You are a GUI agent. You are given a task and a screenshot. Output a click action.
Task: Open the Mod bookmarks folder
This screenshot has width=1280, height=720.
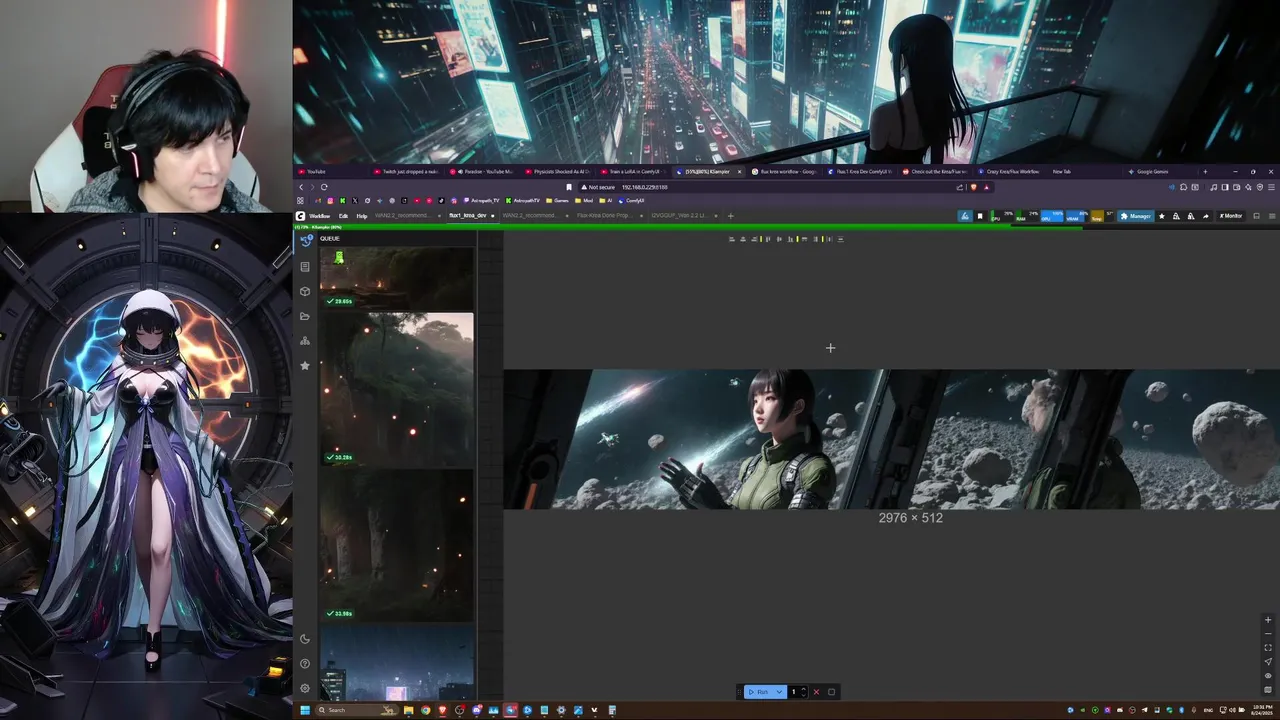pos(584,201)
